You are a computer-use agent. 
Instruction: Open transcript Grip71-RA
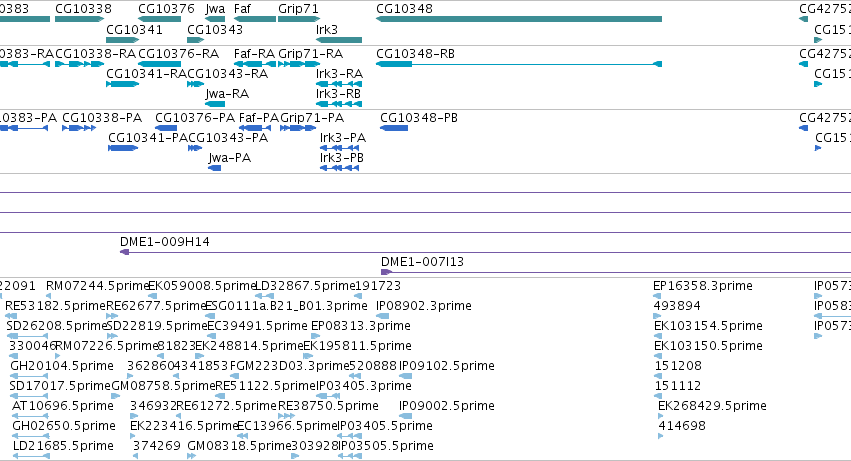[310, 54]
